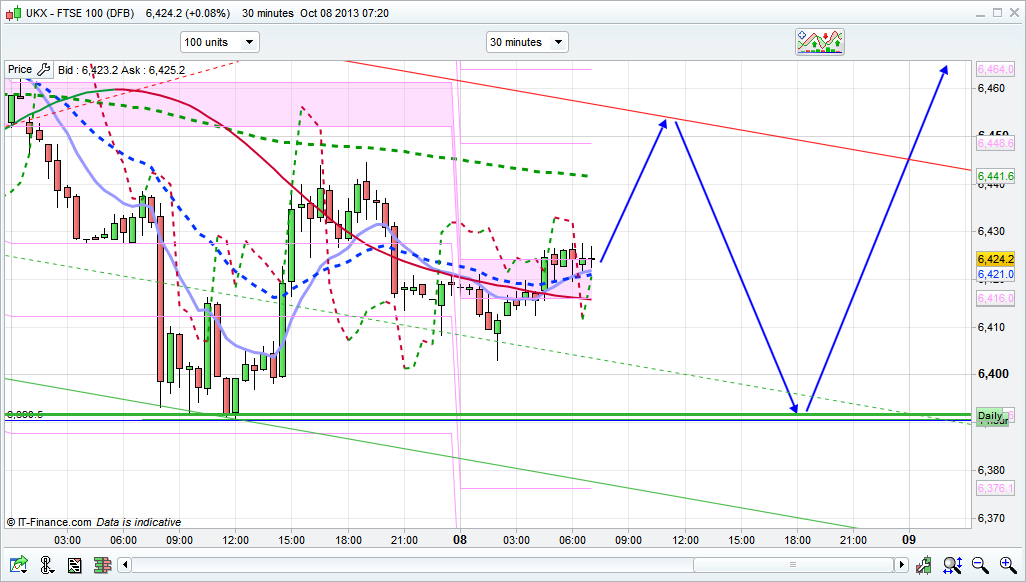Click the 6,424.2 current price tag
Viewport: 1026px width, 582px height.
point(994,259)
